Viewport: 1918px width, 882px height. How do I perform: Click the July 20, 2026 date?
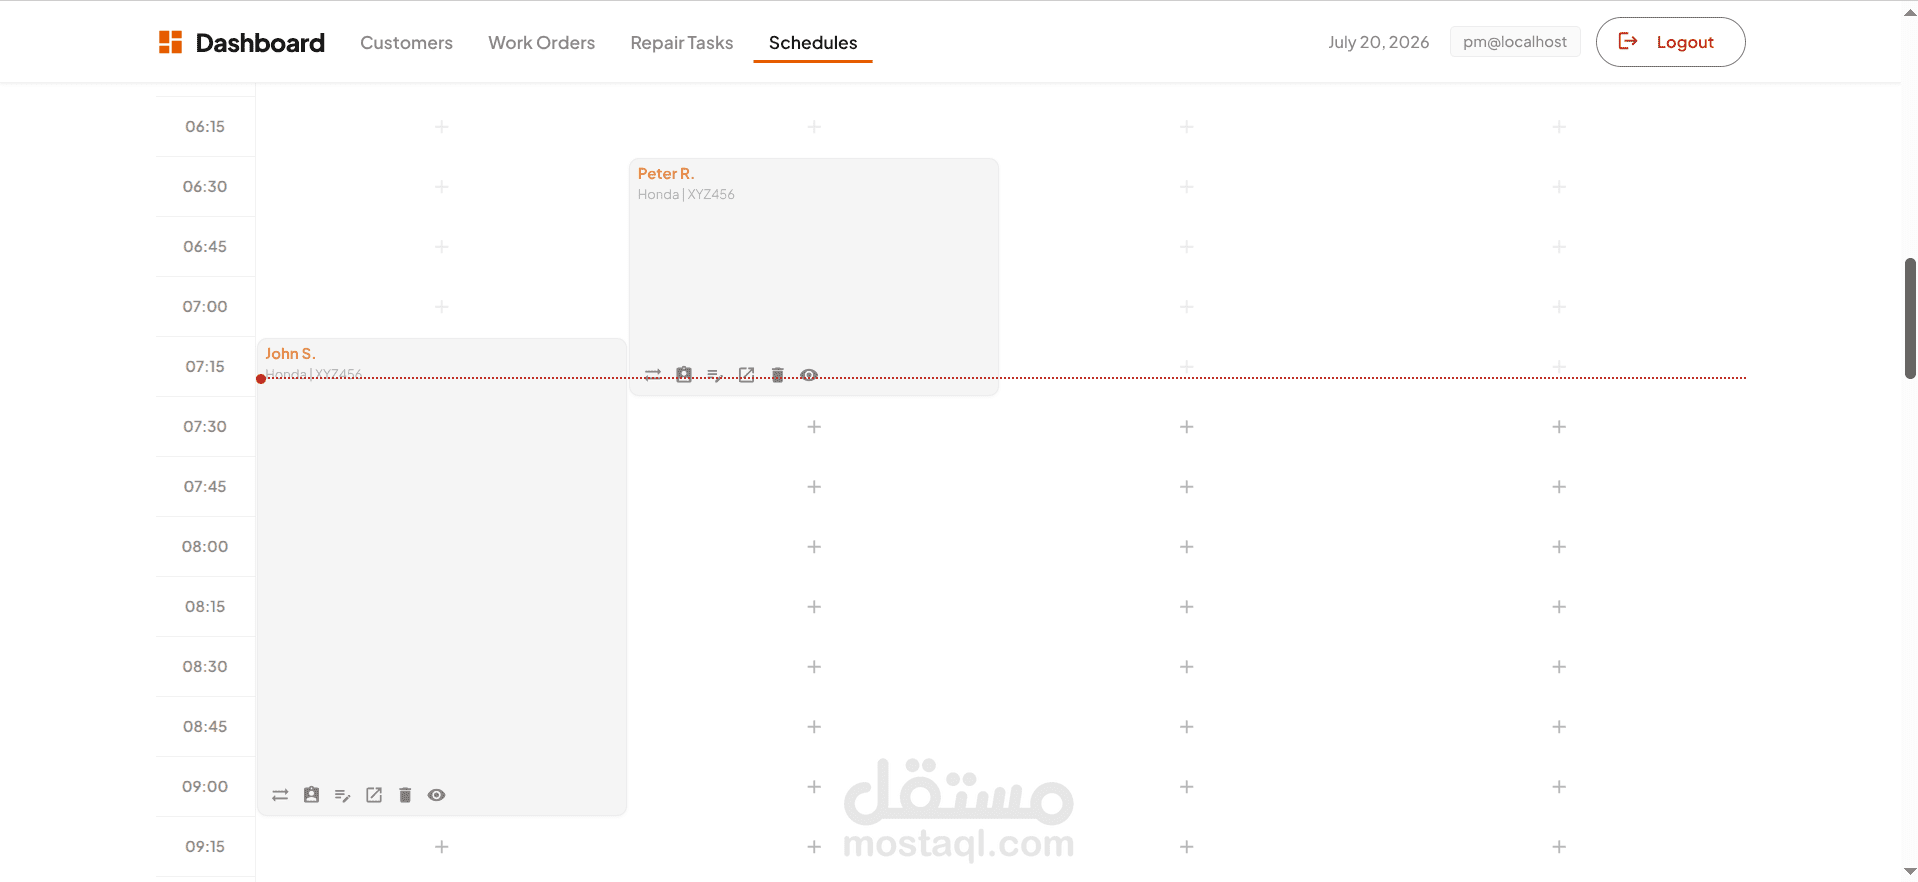(1378, 42)
